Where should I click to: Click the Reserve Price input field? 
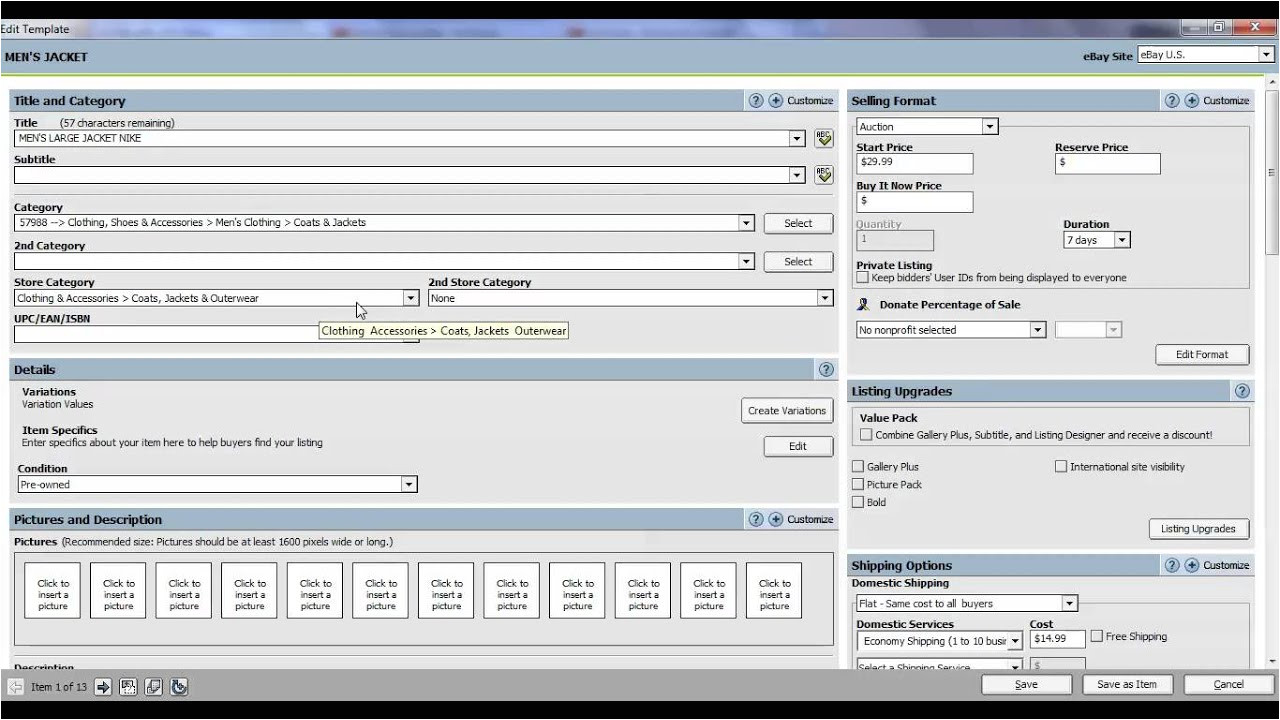click(x=1107, y=163)
